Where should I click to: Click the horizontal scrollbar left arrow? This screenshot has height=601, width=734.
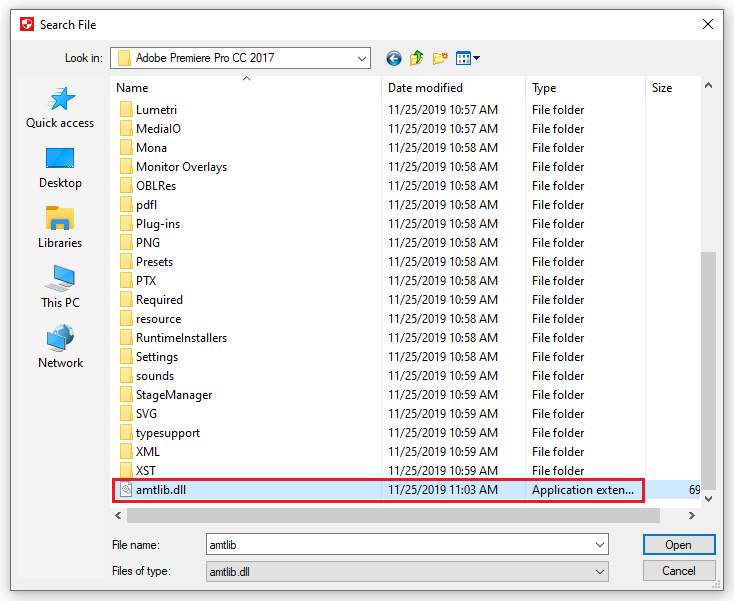[x=118, y=516]
